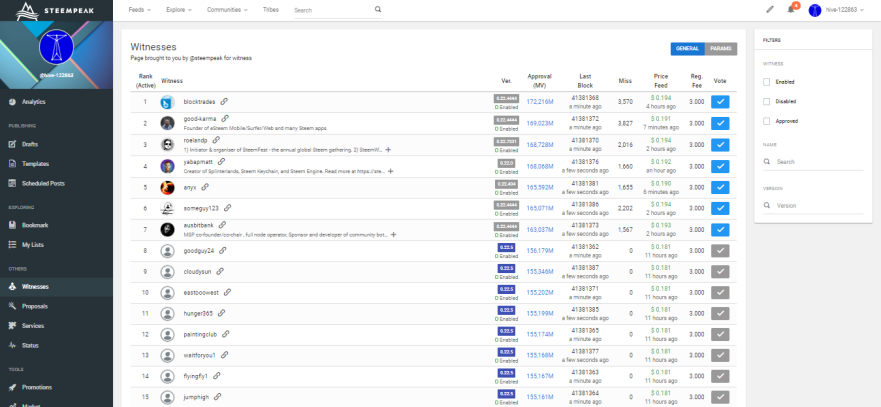Click the link icon next to anyx
The height and width of the screenshot is (407, 881).
coord(205,187)
